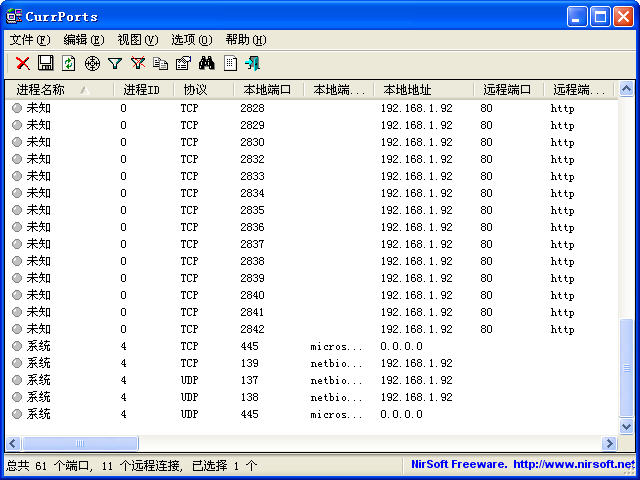Click the gray circle icon of UDP 137 row

tap(17, 380)
